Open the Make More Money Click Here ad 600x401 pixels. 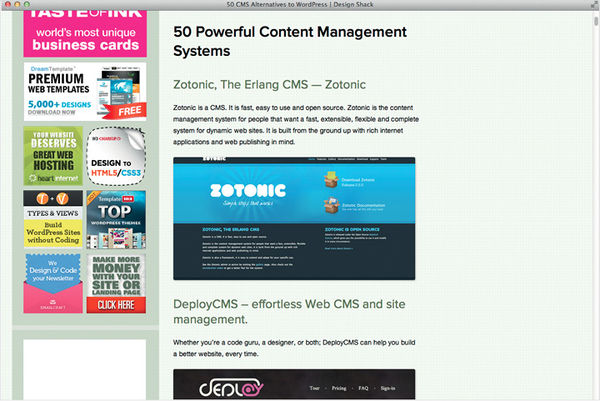(116, 283)
